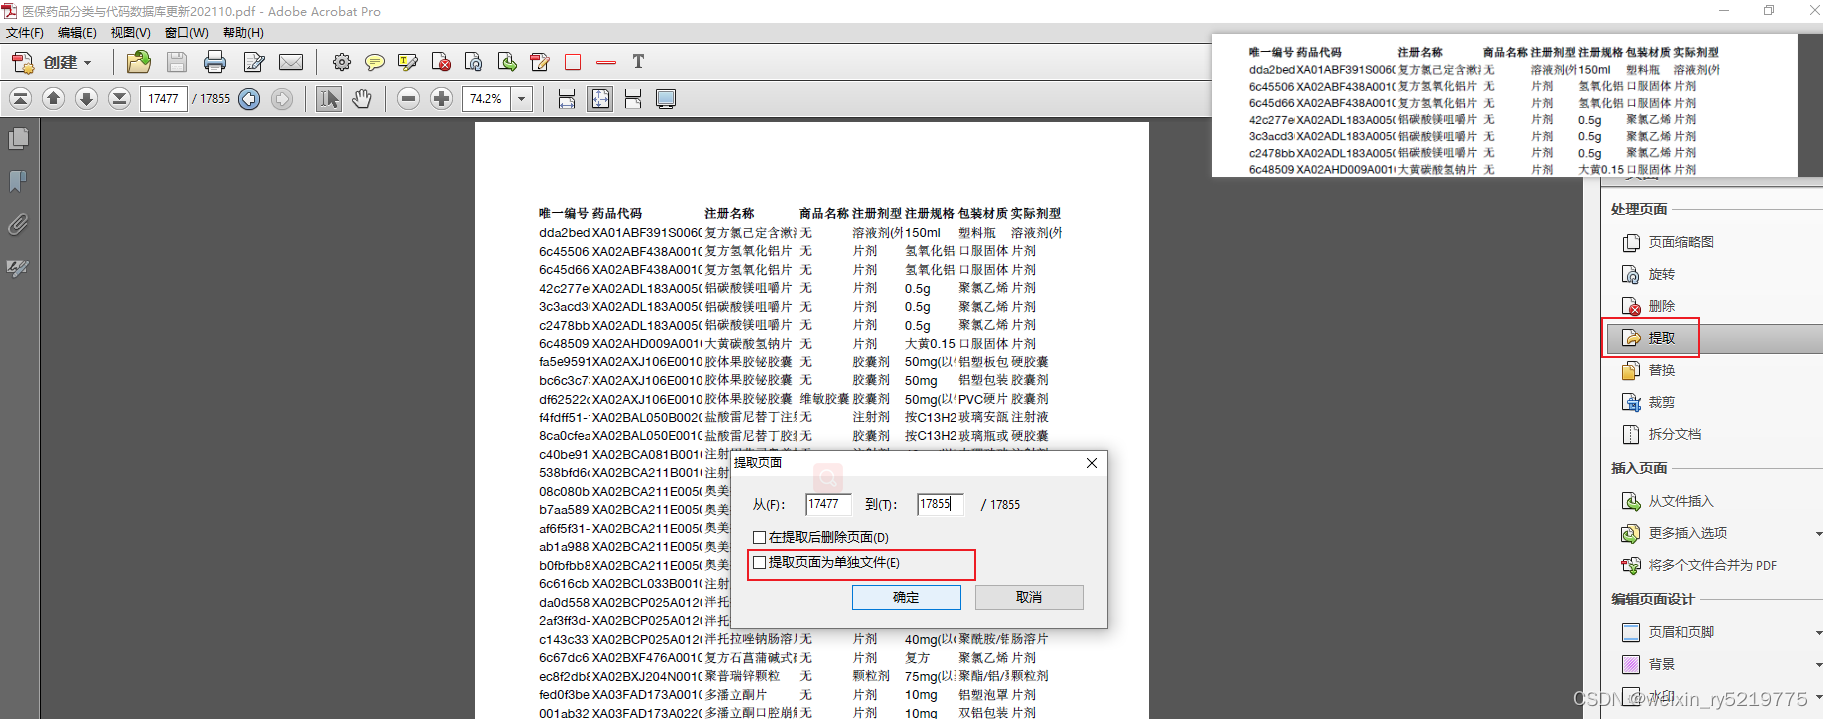Viewport: 1823px width, 719px height.
Task: Select the red line drawing tool
Action: click(x=606, y=62)
